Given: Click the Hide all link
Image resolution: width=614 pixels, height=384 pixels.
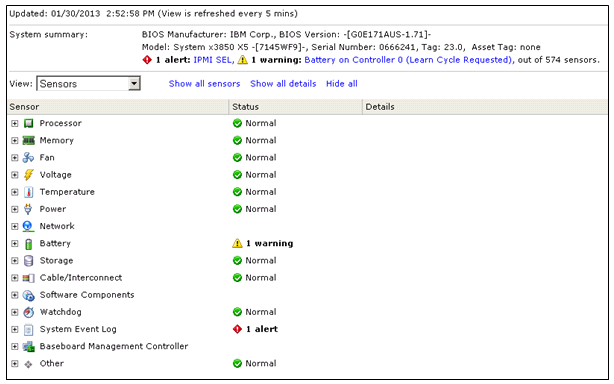Looking at the screenshot, I should point(342,84).
